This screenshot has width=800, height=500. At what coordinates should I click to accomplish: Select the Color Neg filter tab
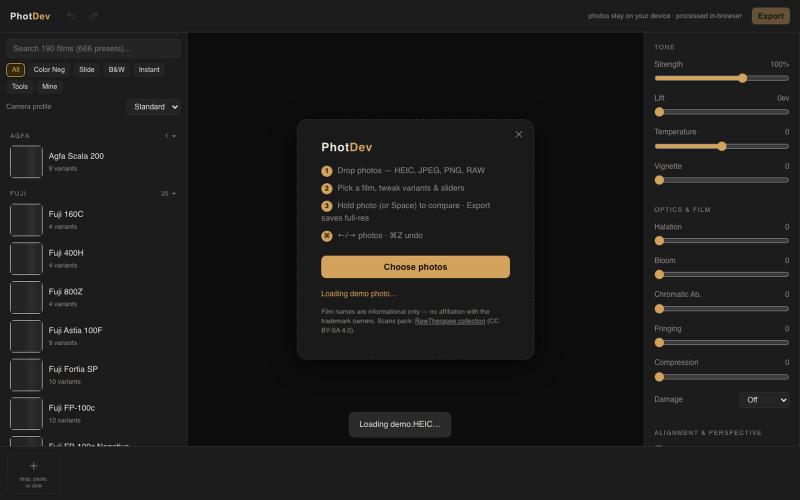click(49, 69)
